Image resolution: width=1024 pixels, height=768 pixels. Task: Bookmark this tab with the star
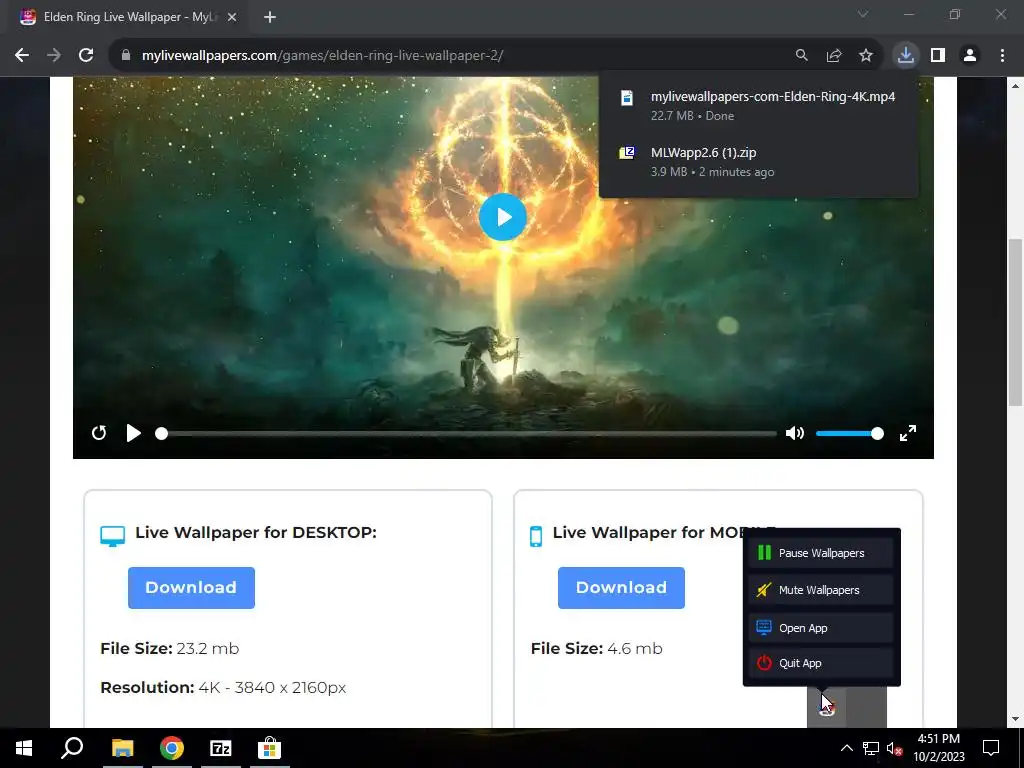866,56
